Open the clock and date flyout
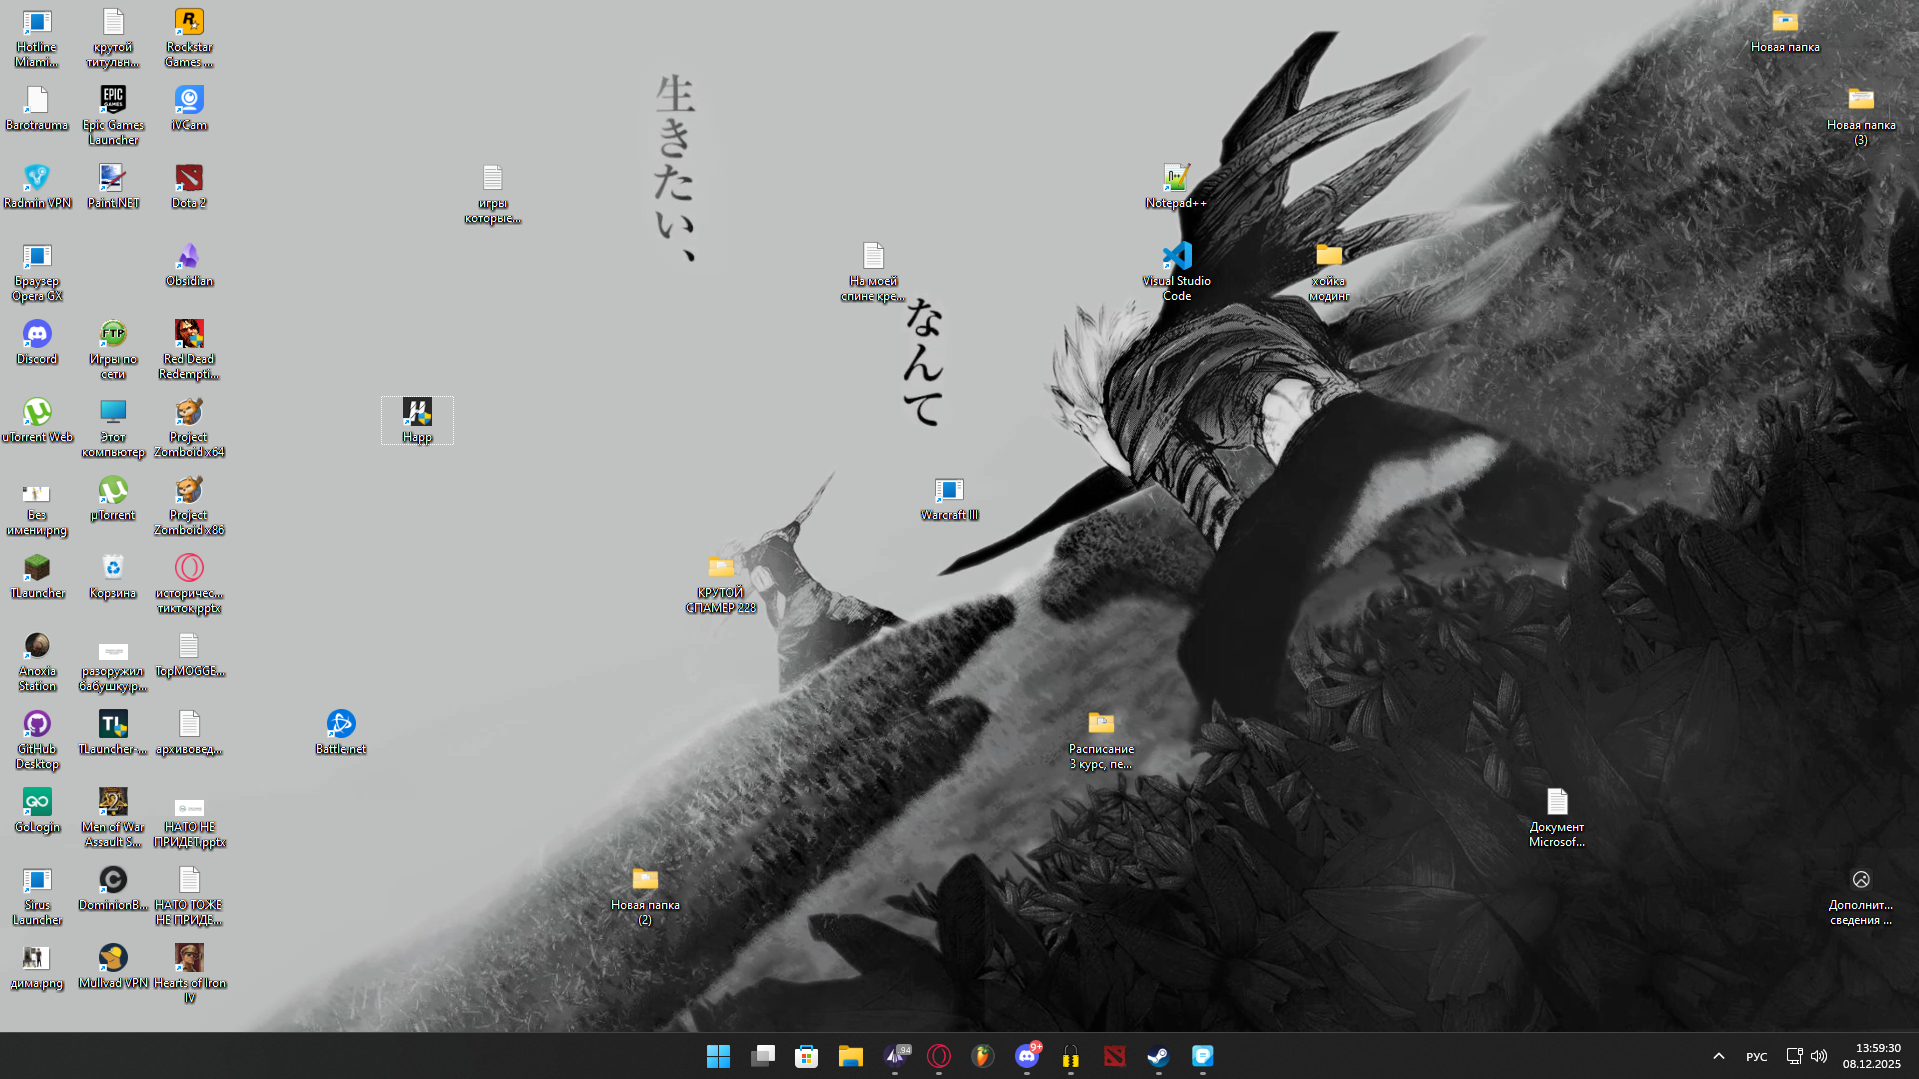This screenshot has height=1079, width=1919. (1871, 1056)
